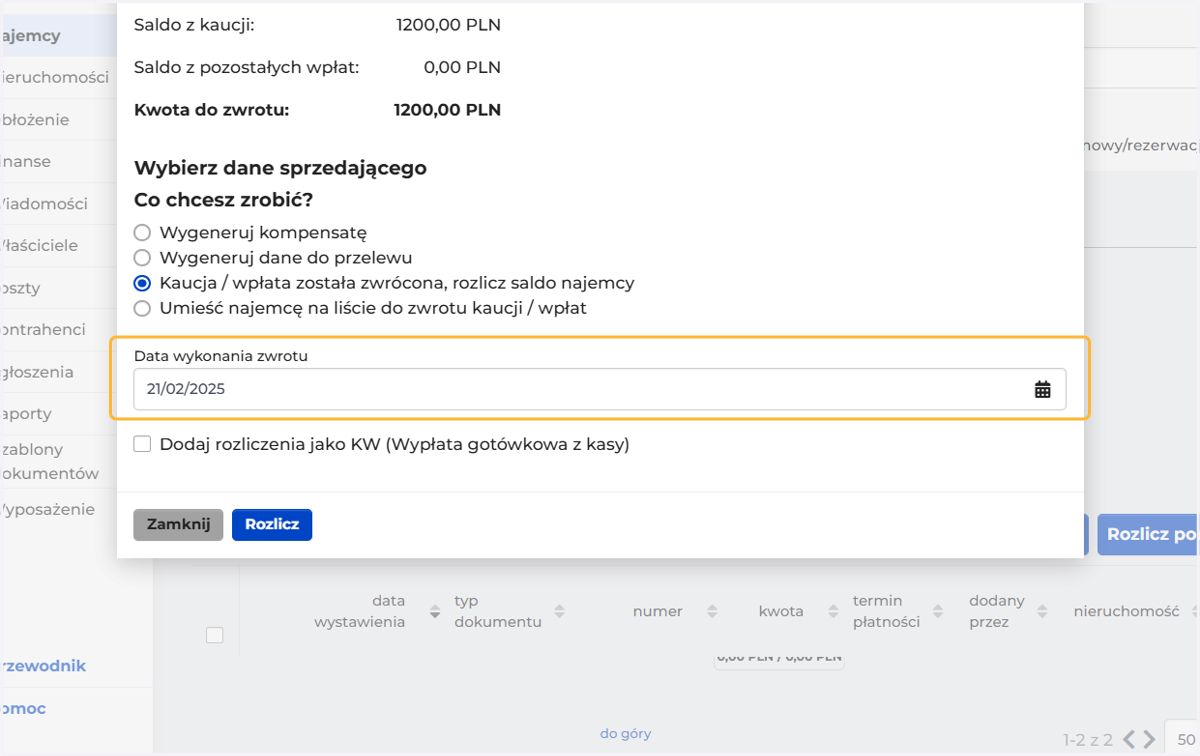Viewport: 1200px width, 756px height.
Task: Select Kaucja / wpłata została zwrócona option
Action: 142,283
